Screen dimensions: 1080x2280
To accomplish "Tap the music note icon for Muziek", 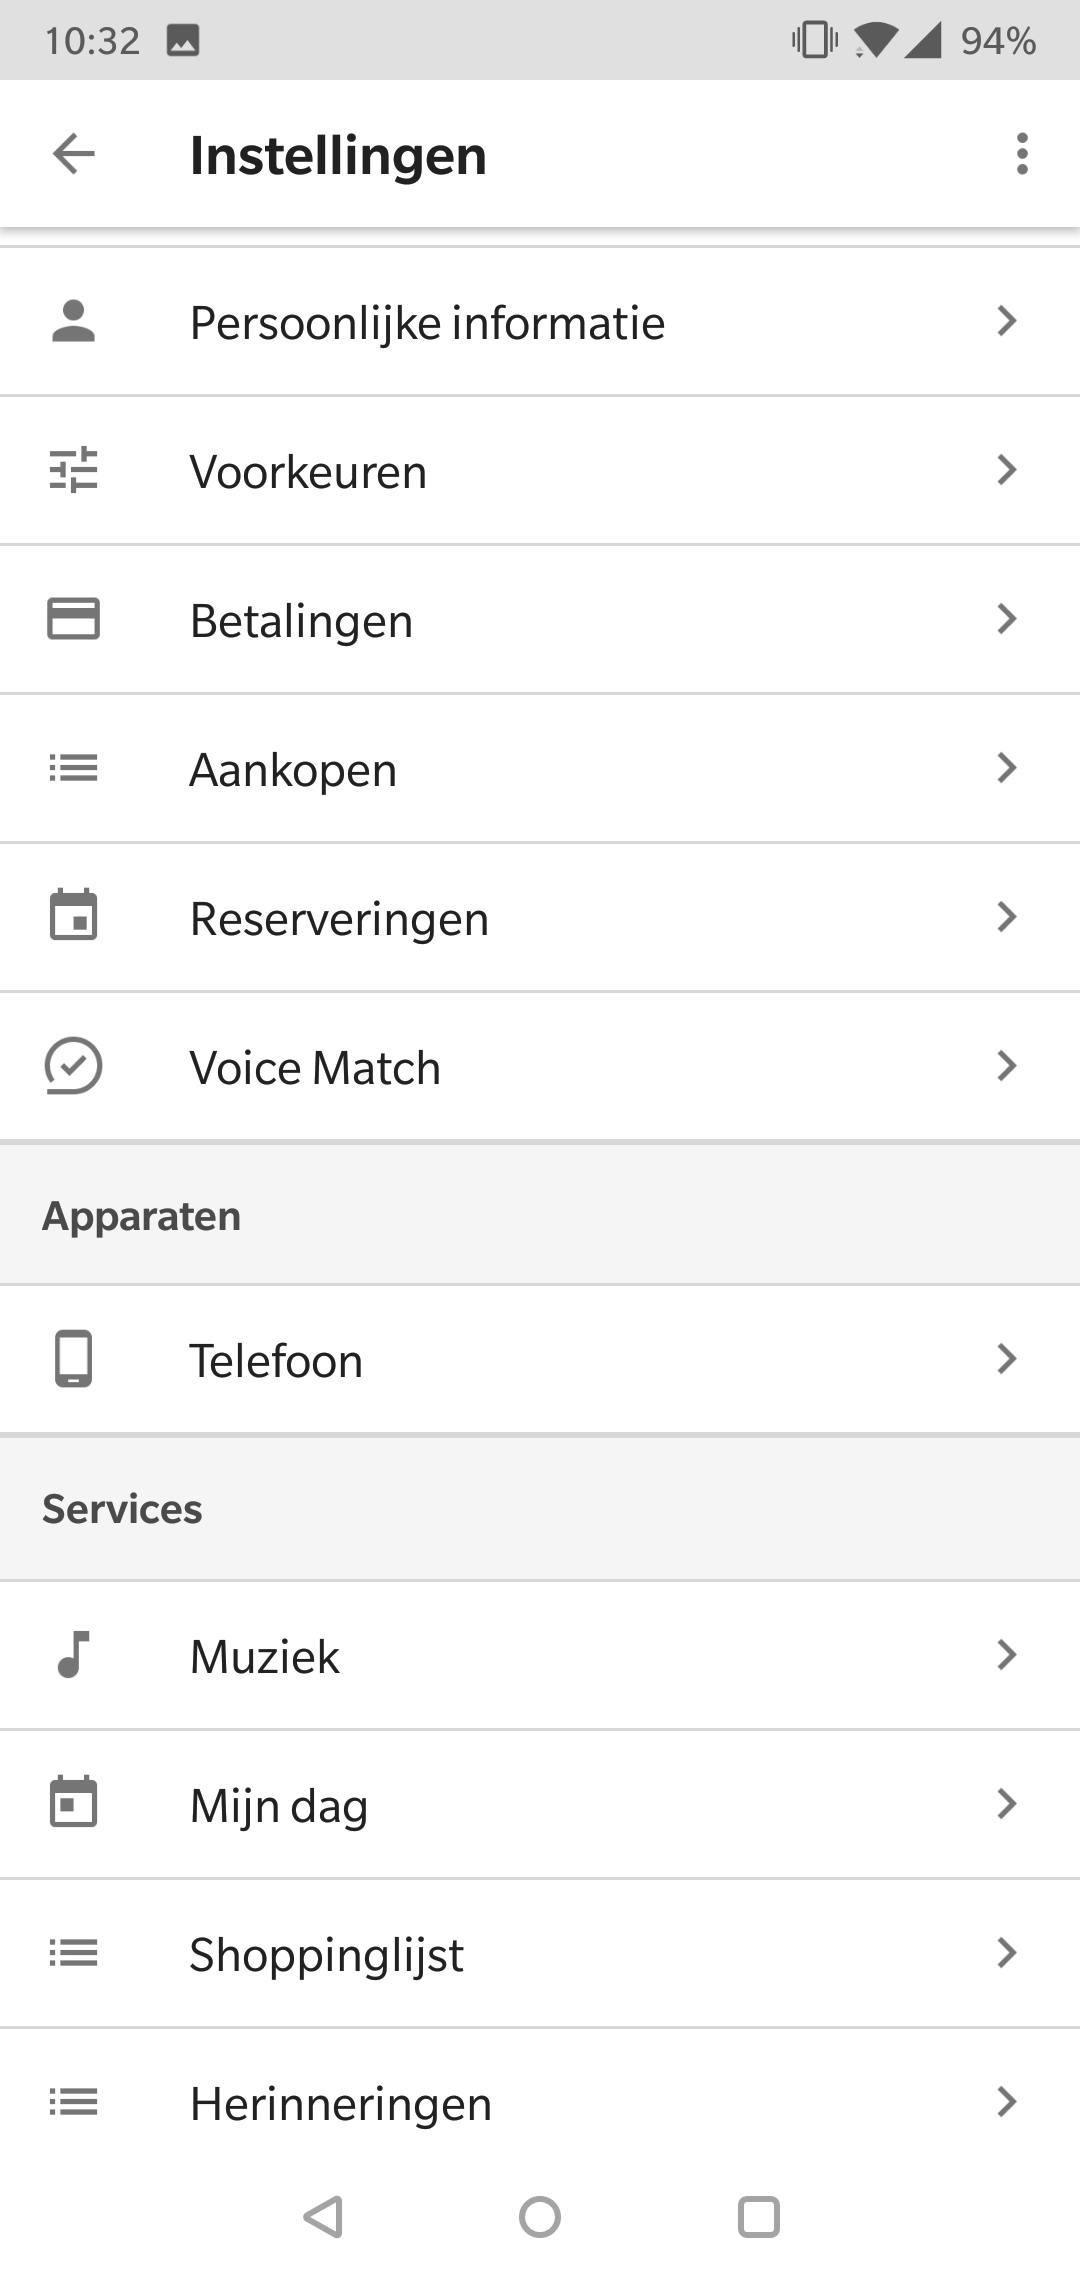I will 73,1655.
